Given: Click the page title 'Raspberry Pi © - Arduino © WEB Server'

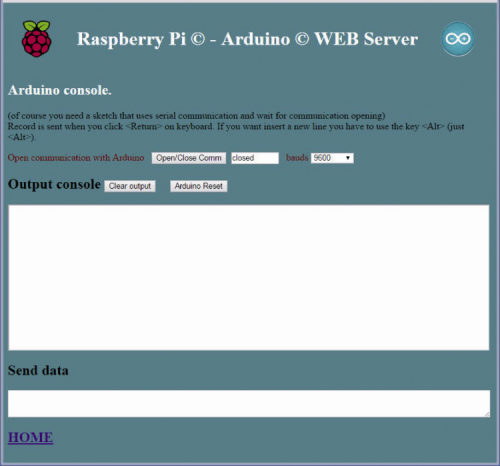Looking at the screenshot, I should click(247, 39).
